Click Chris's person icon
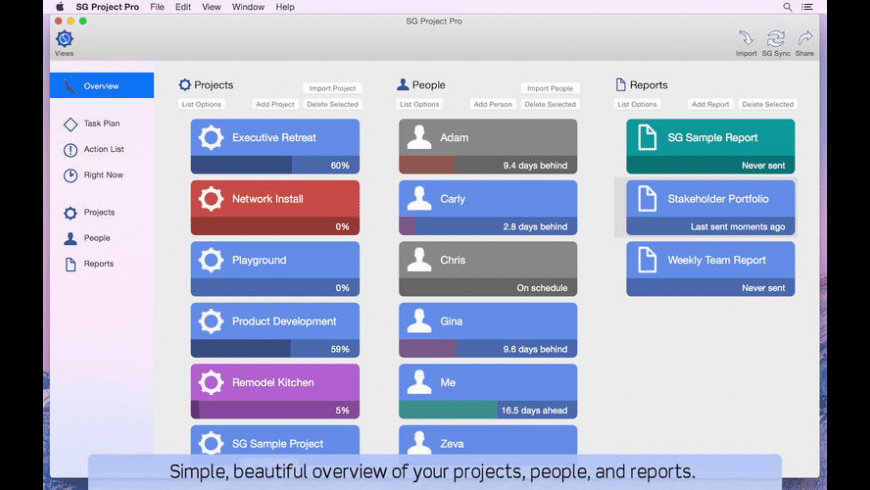This screenshot has width=870, height=490. (x=419, y=260)
